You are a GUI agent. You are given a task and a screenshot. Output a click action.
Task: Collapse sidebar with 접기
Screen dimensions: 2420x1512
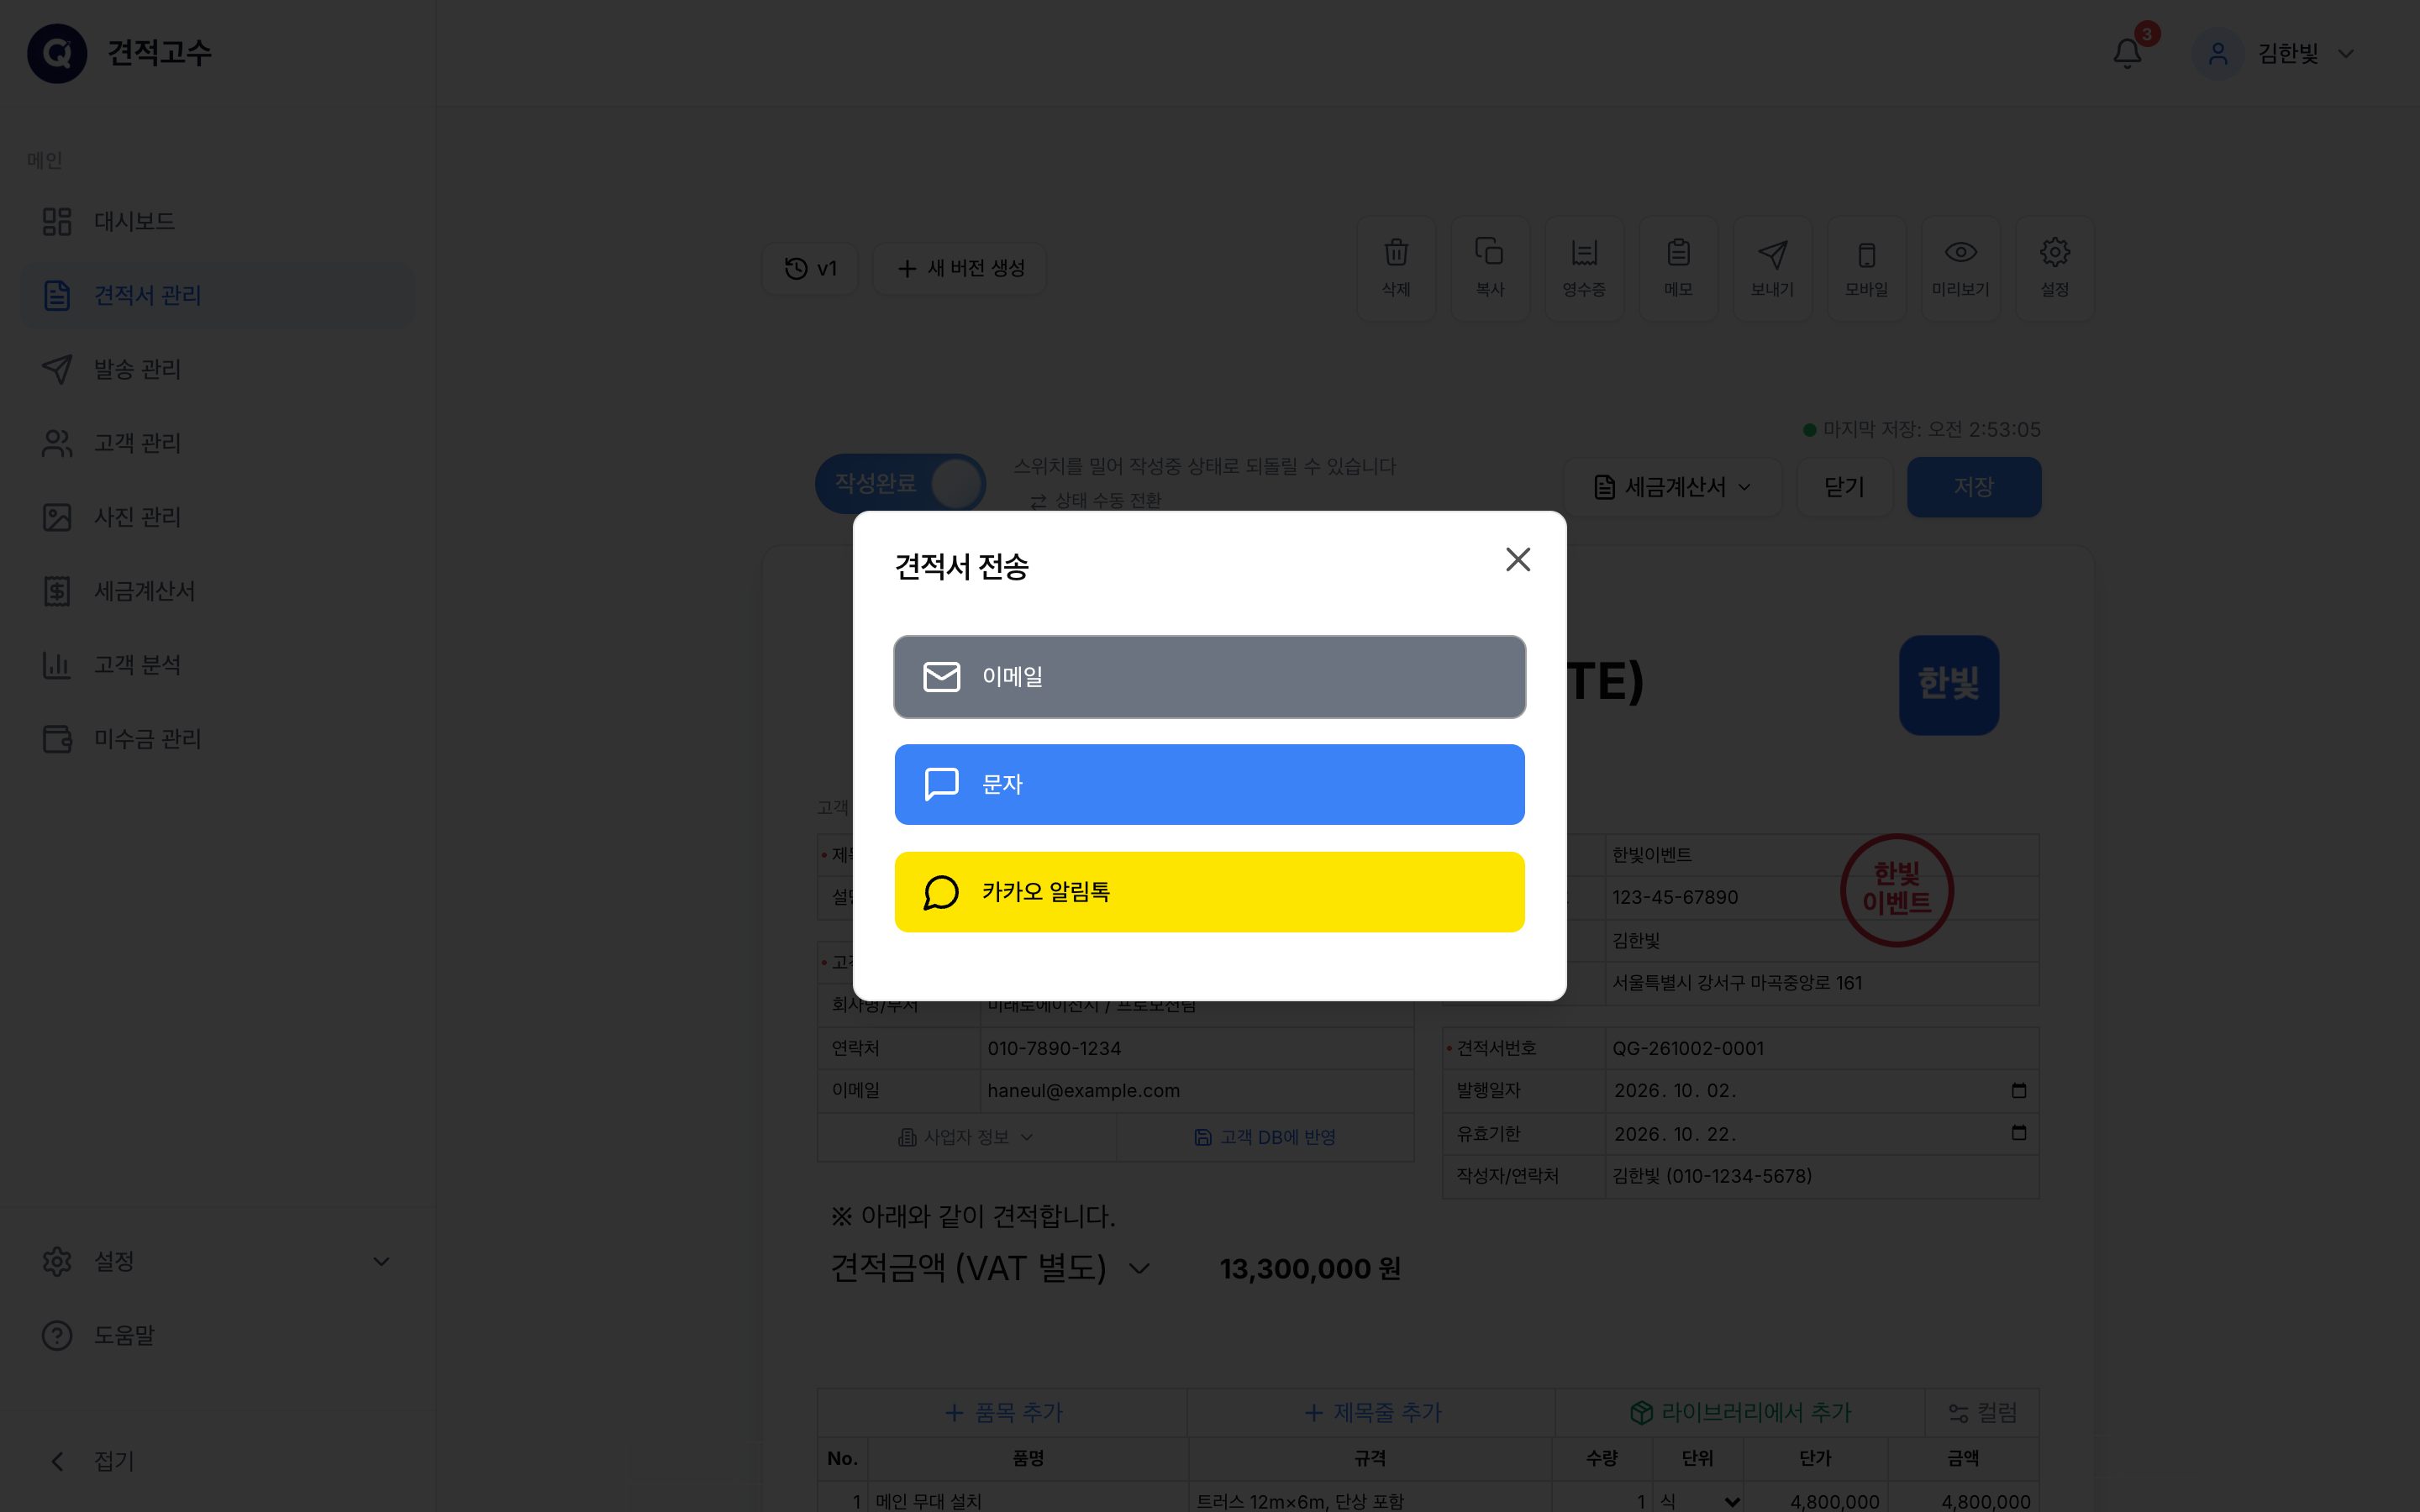point(218,1461)
